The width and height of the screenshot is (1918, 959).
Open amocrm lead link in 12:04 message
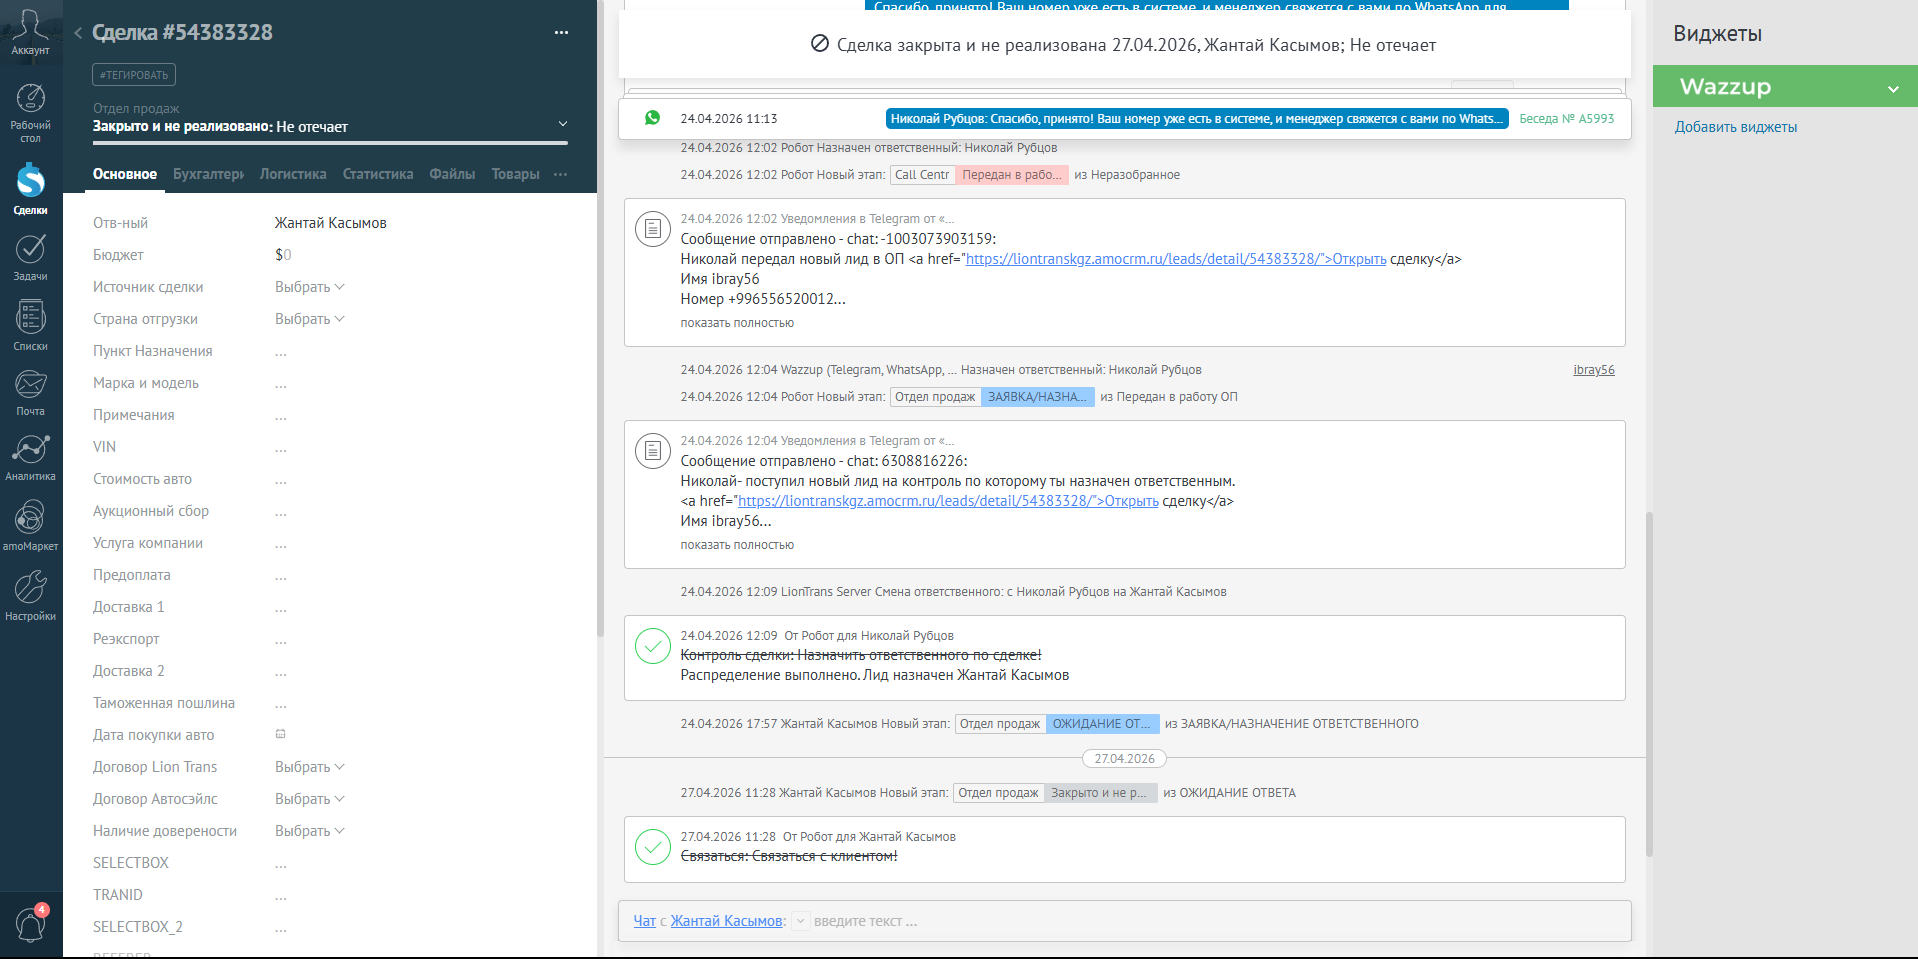point(948,501)
